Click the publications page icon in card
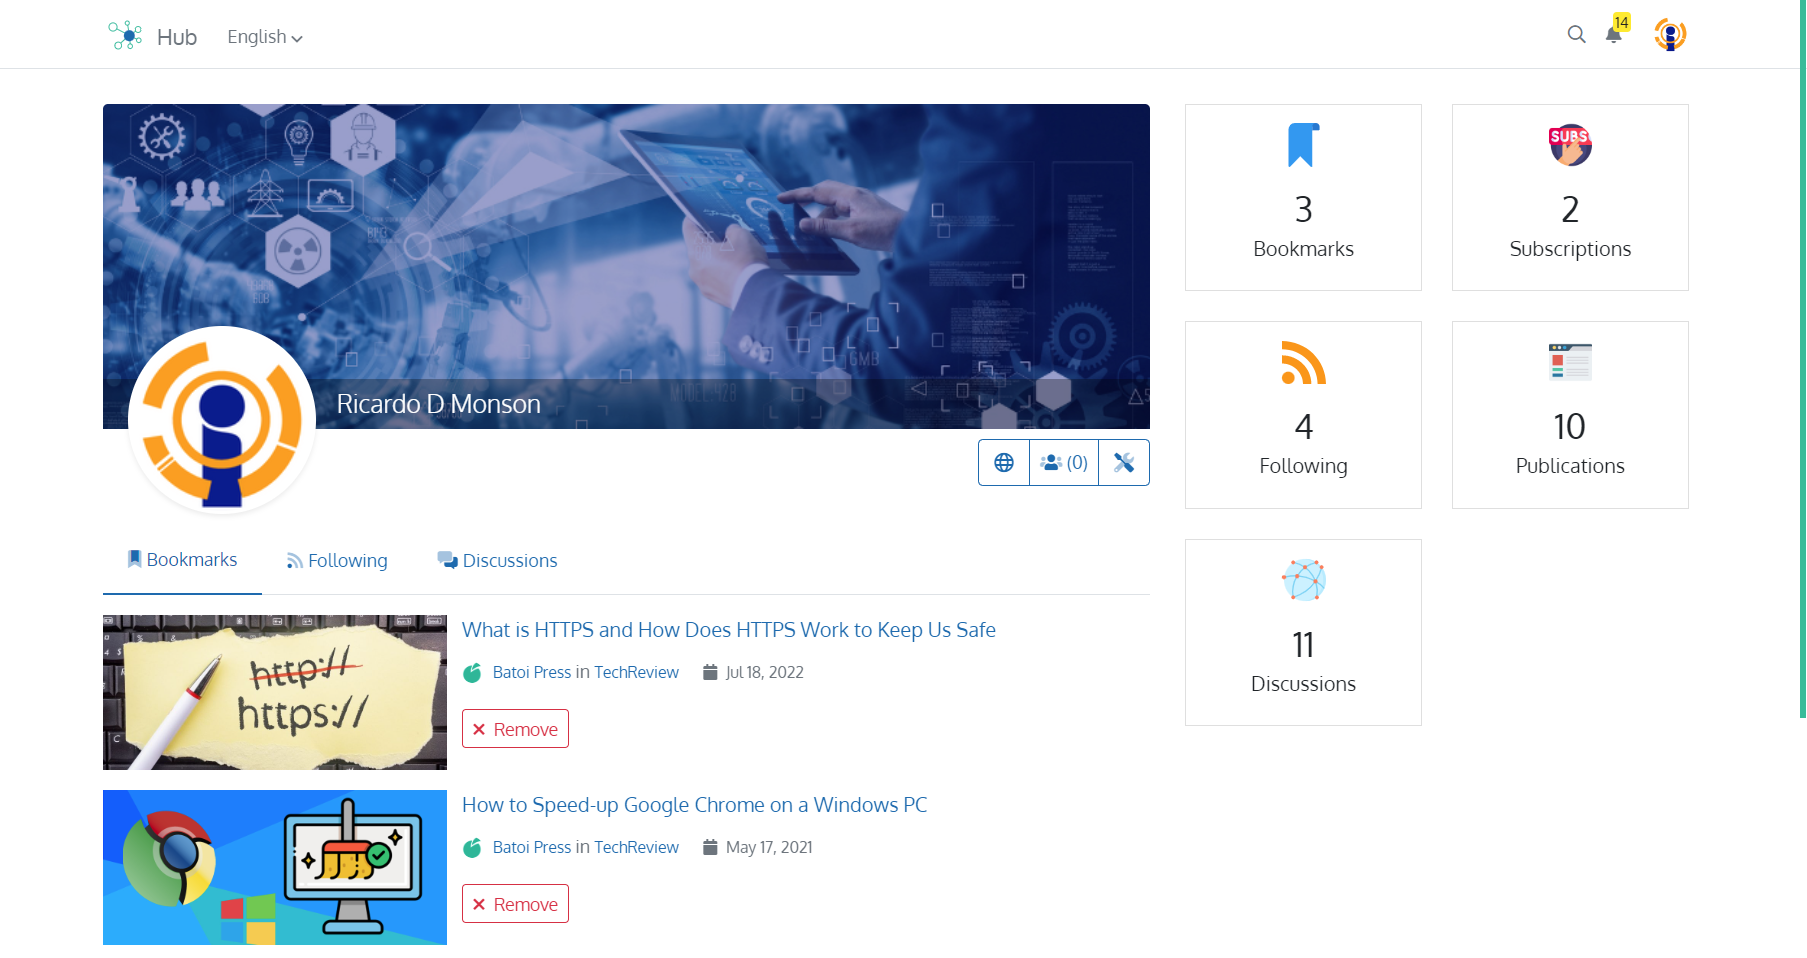Image resolution: width=1807 pixels, height=958 pixels. point(1570,362)
